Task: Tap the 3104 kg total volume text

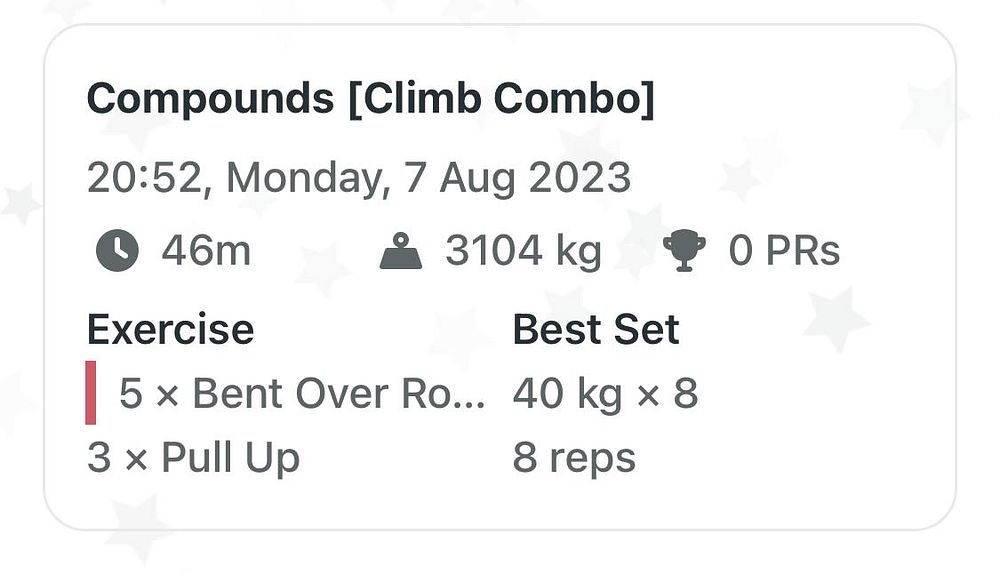Action: point(523,251)
